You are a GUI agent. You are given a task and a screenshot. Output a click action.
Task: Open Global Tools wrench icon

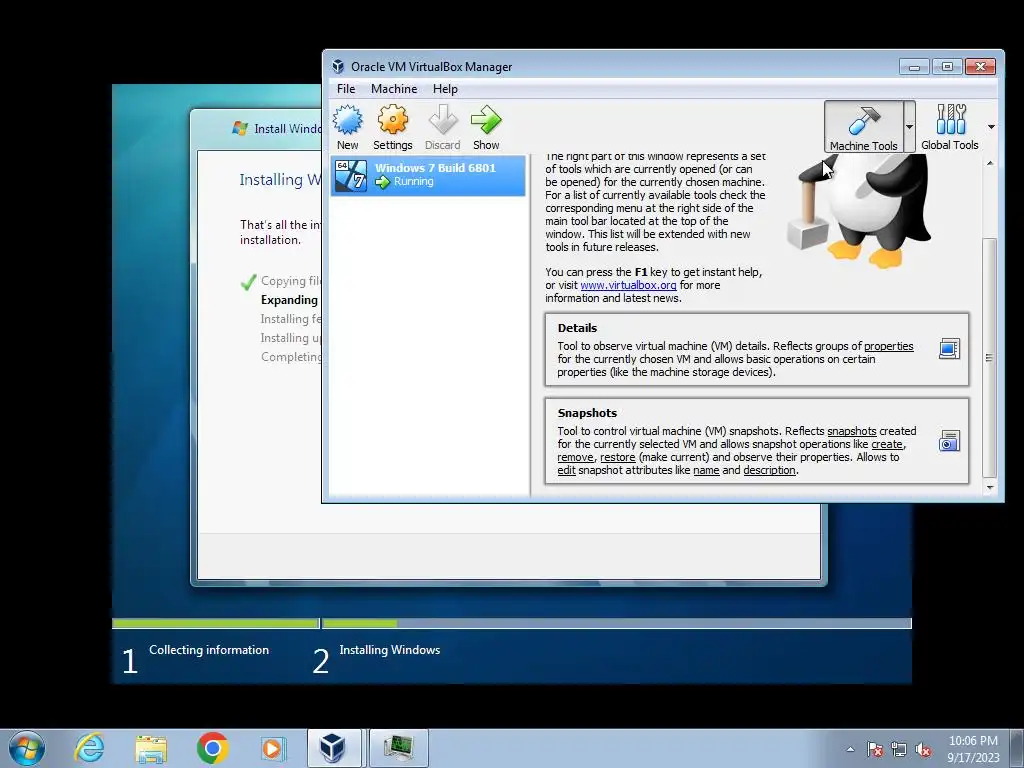[950, 120]
